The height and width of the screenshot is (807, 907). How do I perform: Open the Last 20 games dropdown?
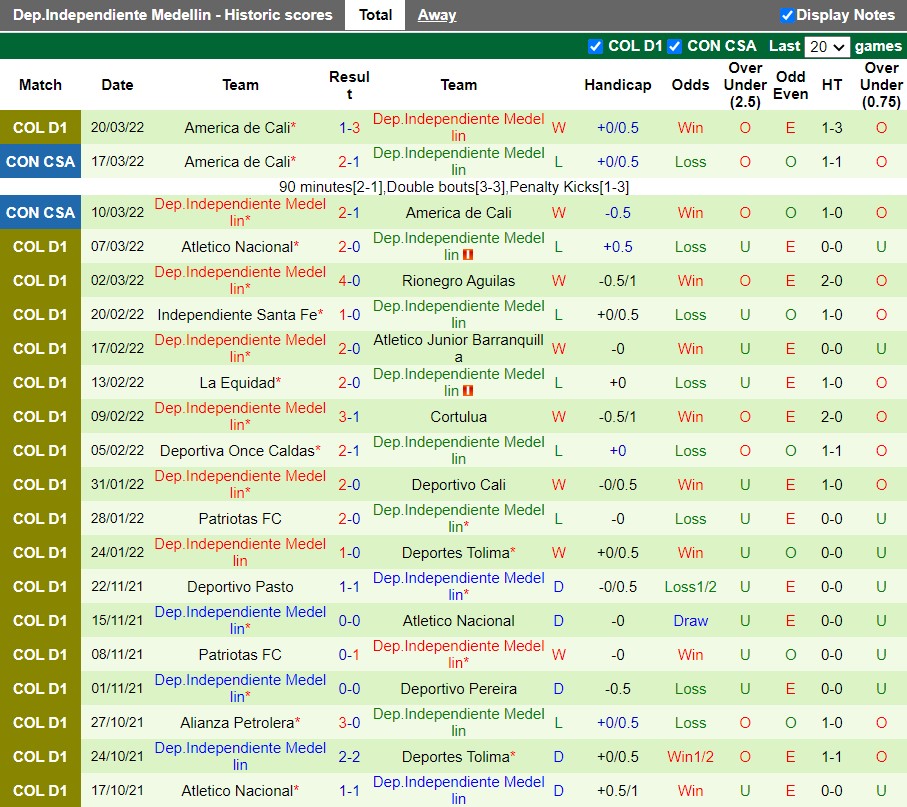pyautogui.click(x=827, y=46)
